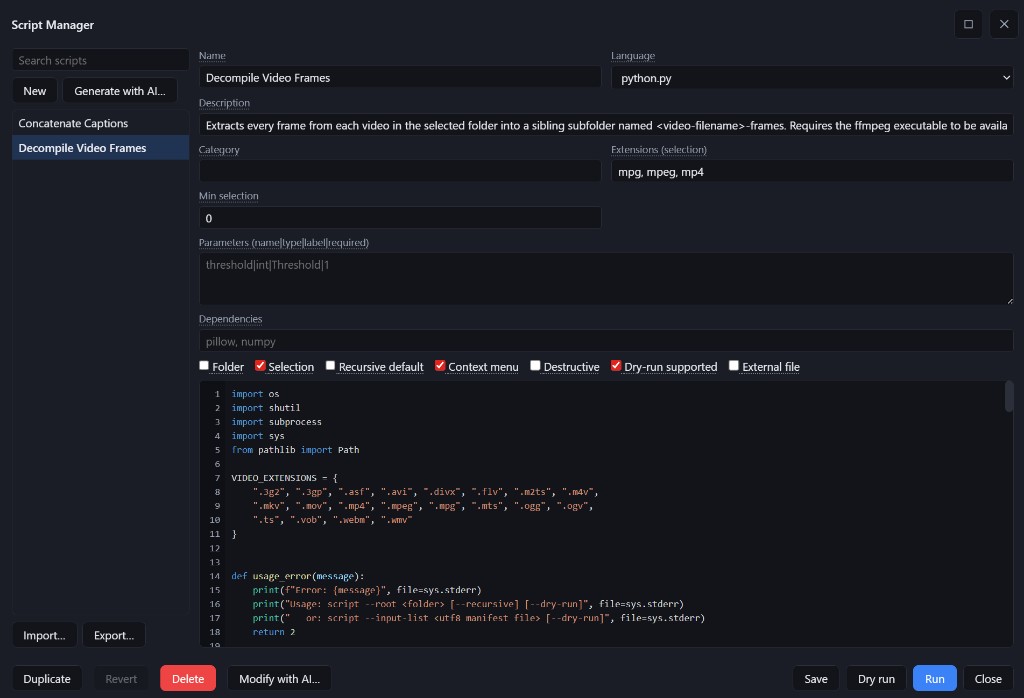Click the New script button
The width and height of the screenshot is (1024, 698).
point(35,91)
